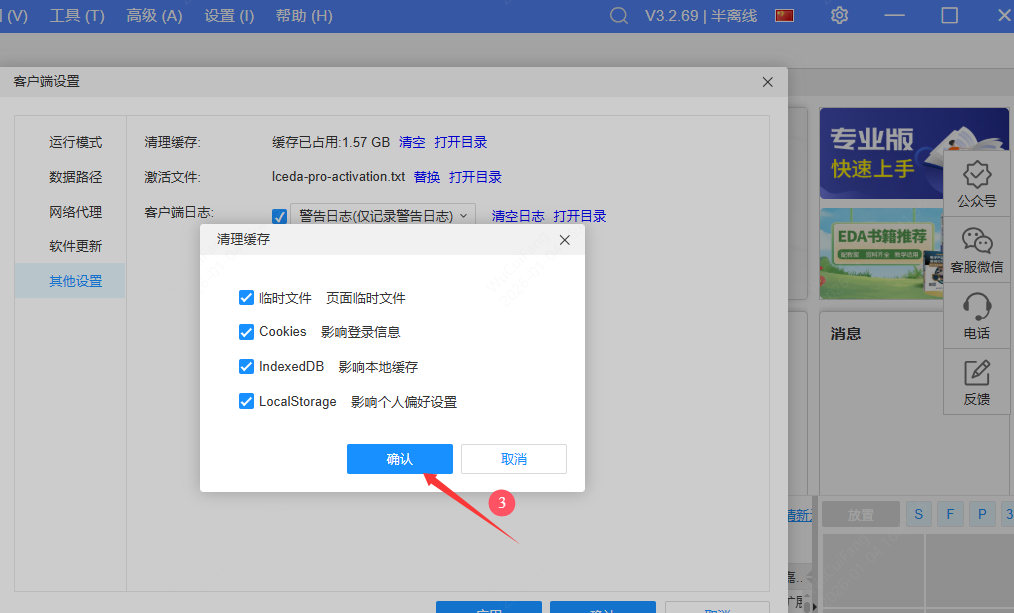Disable the Cookies cleanup checkbox
Screen dimensions: 1014x613
tap(245, 332)
